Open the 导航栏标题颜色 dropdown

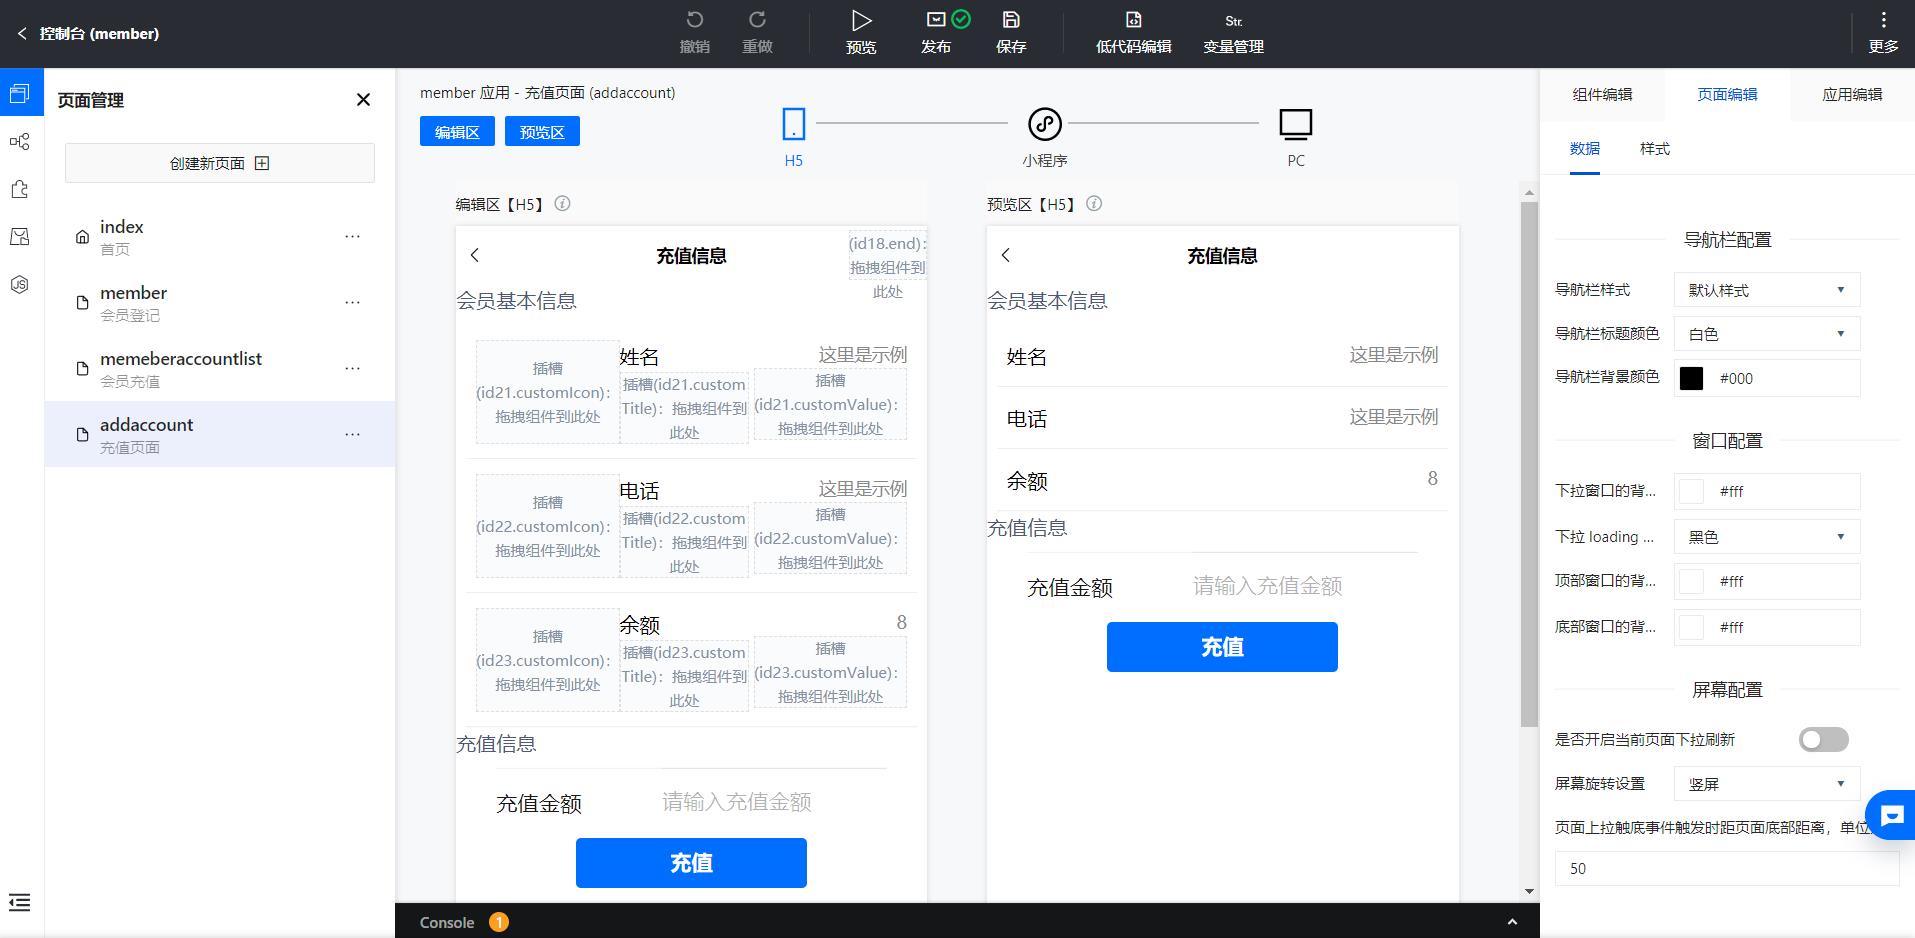[1767, 334]
